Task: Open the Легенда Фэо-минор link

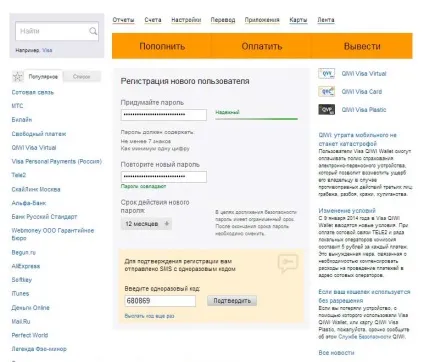Action: click(x=39, y=349)
